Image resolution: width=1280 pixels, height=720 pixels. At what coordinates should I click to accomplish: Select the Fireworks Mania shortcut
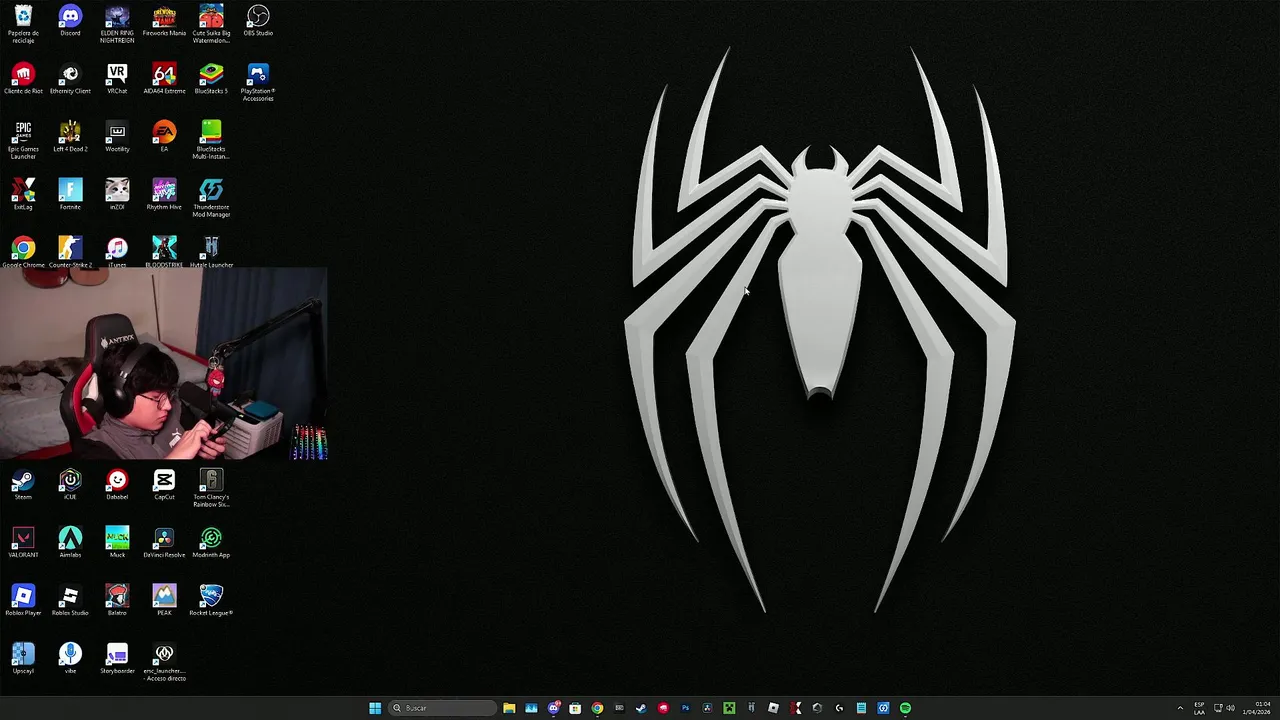coord(164,21)
